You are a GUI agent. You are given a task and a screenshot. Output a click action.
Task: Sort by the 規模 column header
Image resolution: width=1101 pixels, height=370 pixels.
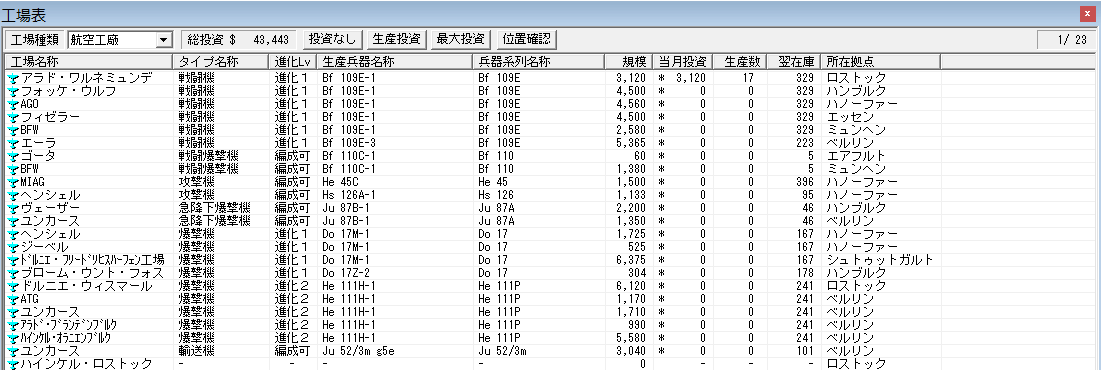[628, 62]
